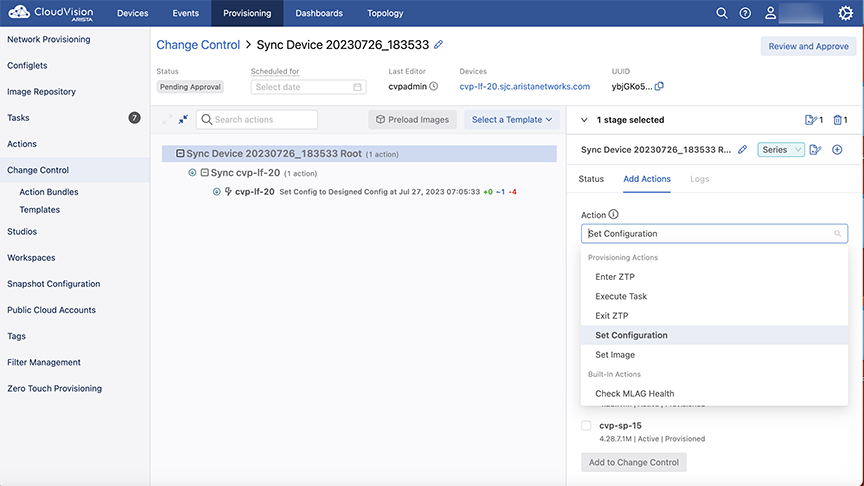Collapse the Sync Device Root tree node

(180, 153)
